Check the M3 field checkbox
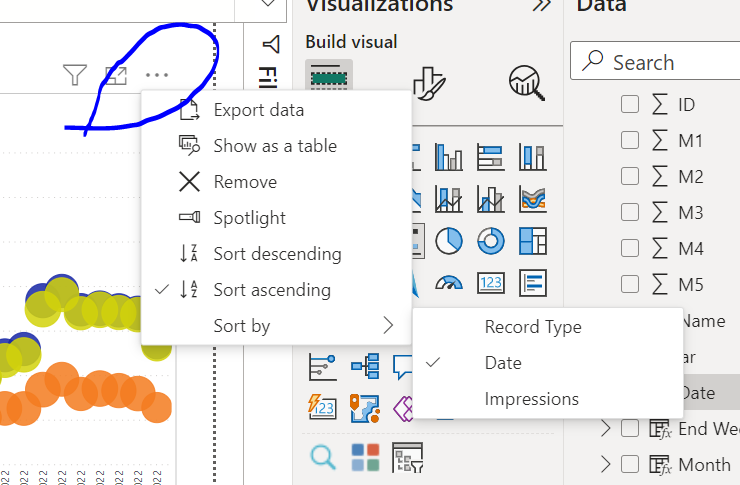This screenshot has width=740, height=485. [630, 212]
